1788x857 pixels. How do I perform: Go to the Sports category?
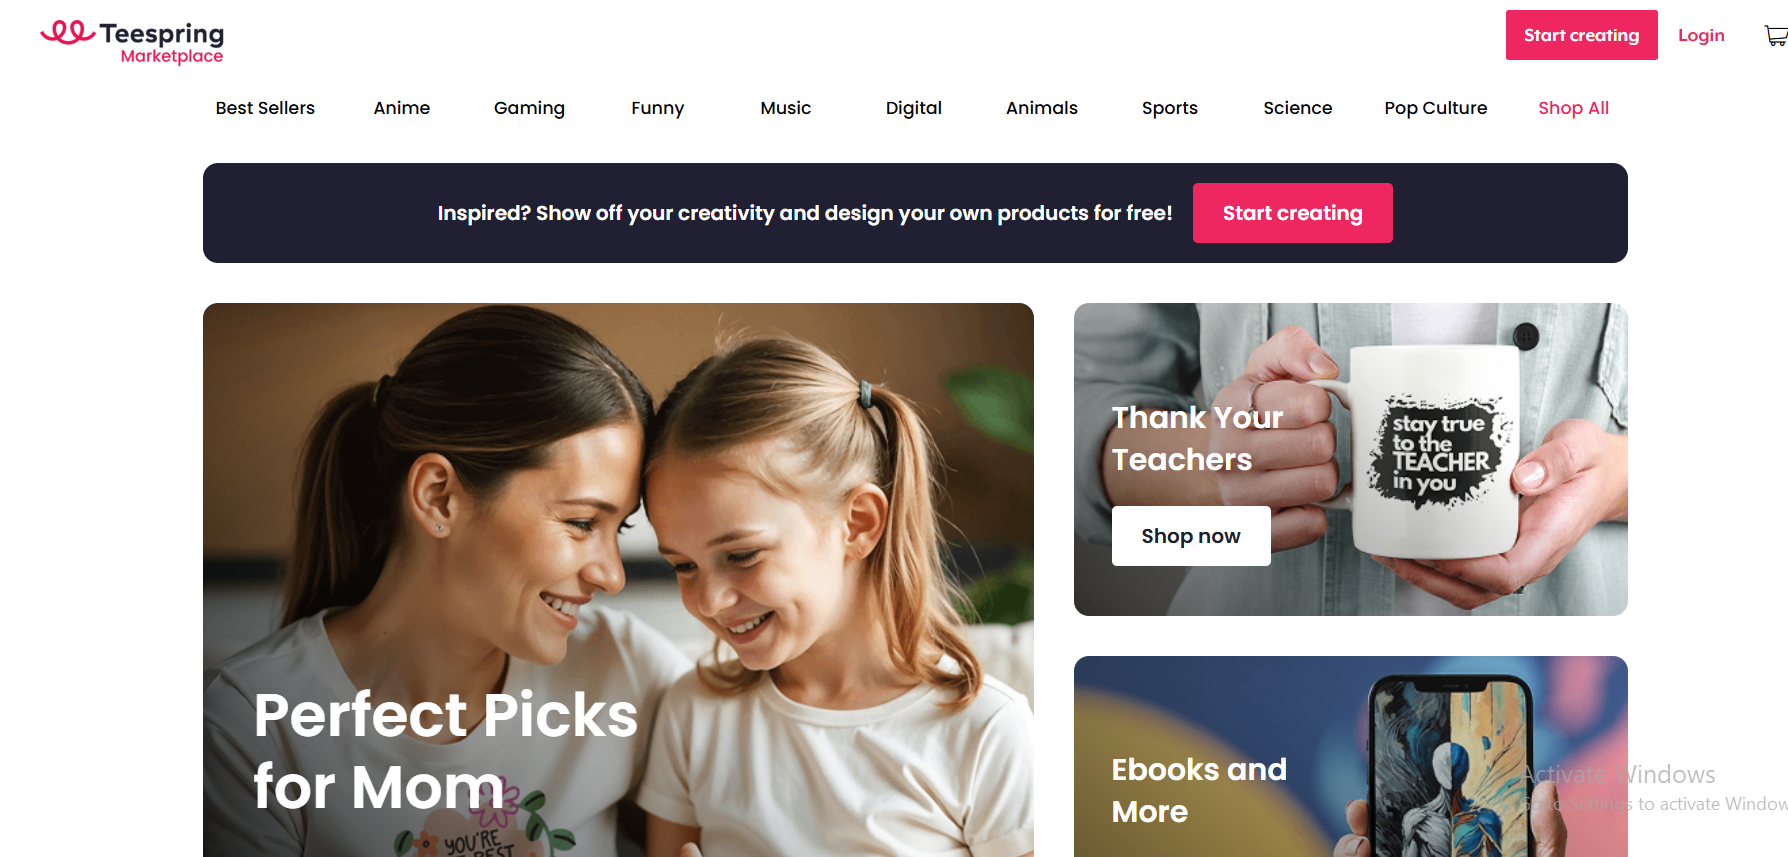click(1170, 108)
